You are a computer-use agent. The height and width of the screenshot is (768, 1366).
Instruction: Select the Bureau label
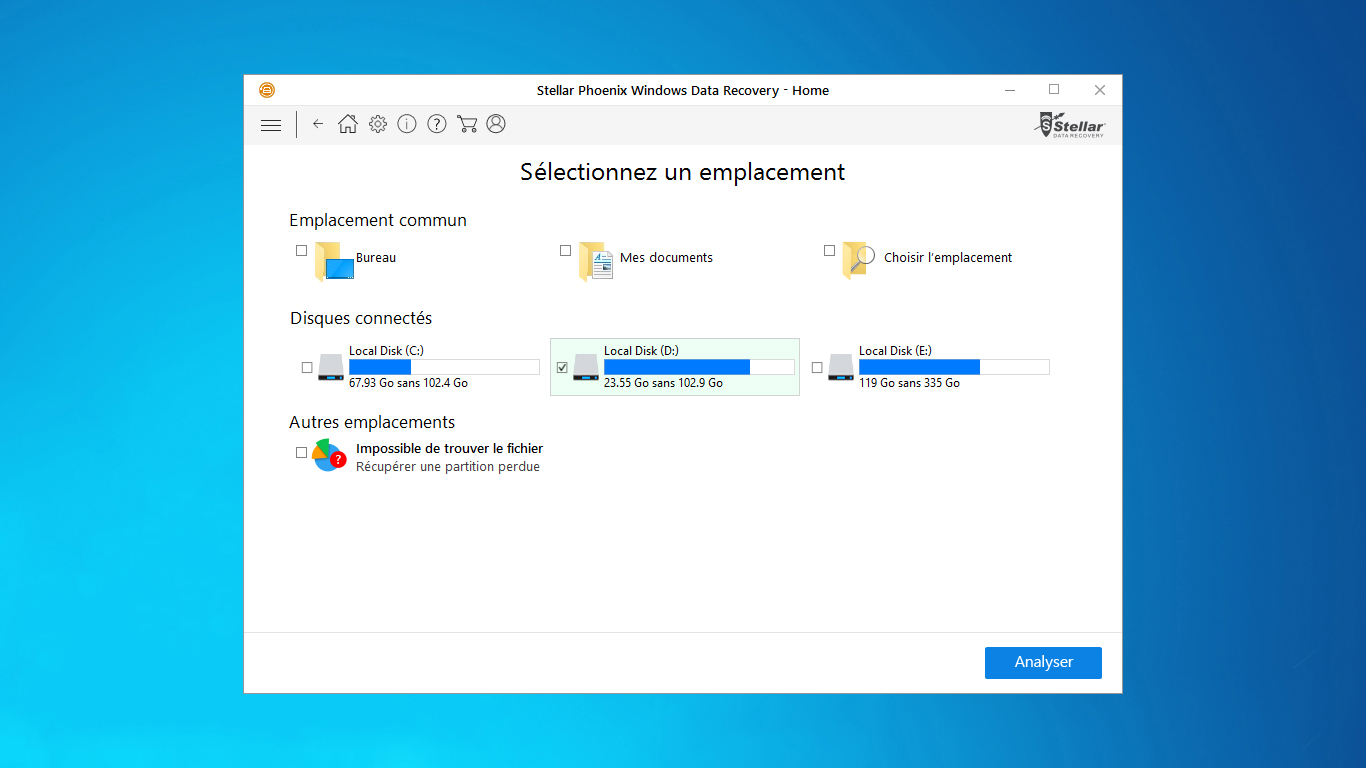coord(376,258)
